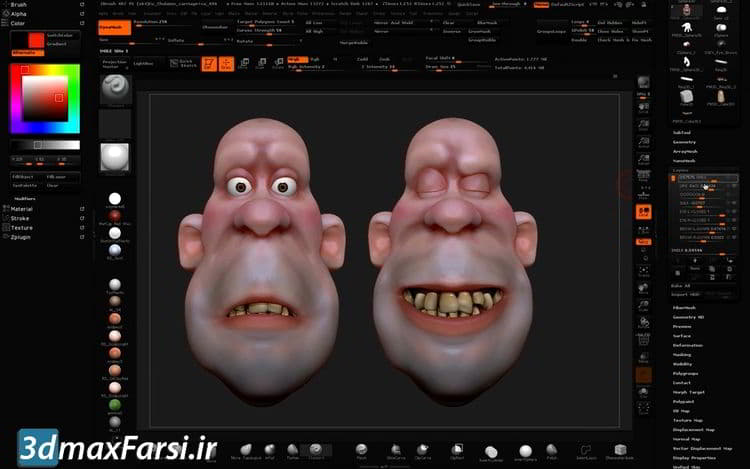Image resolution: width=750 pixels, height=469 pixels.
Task: Undock the Material palette icon
Action: pos(82,209)
